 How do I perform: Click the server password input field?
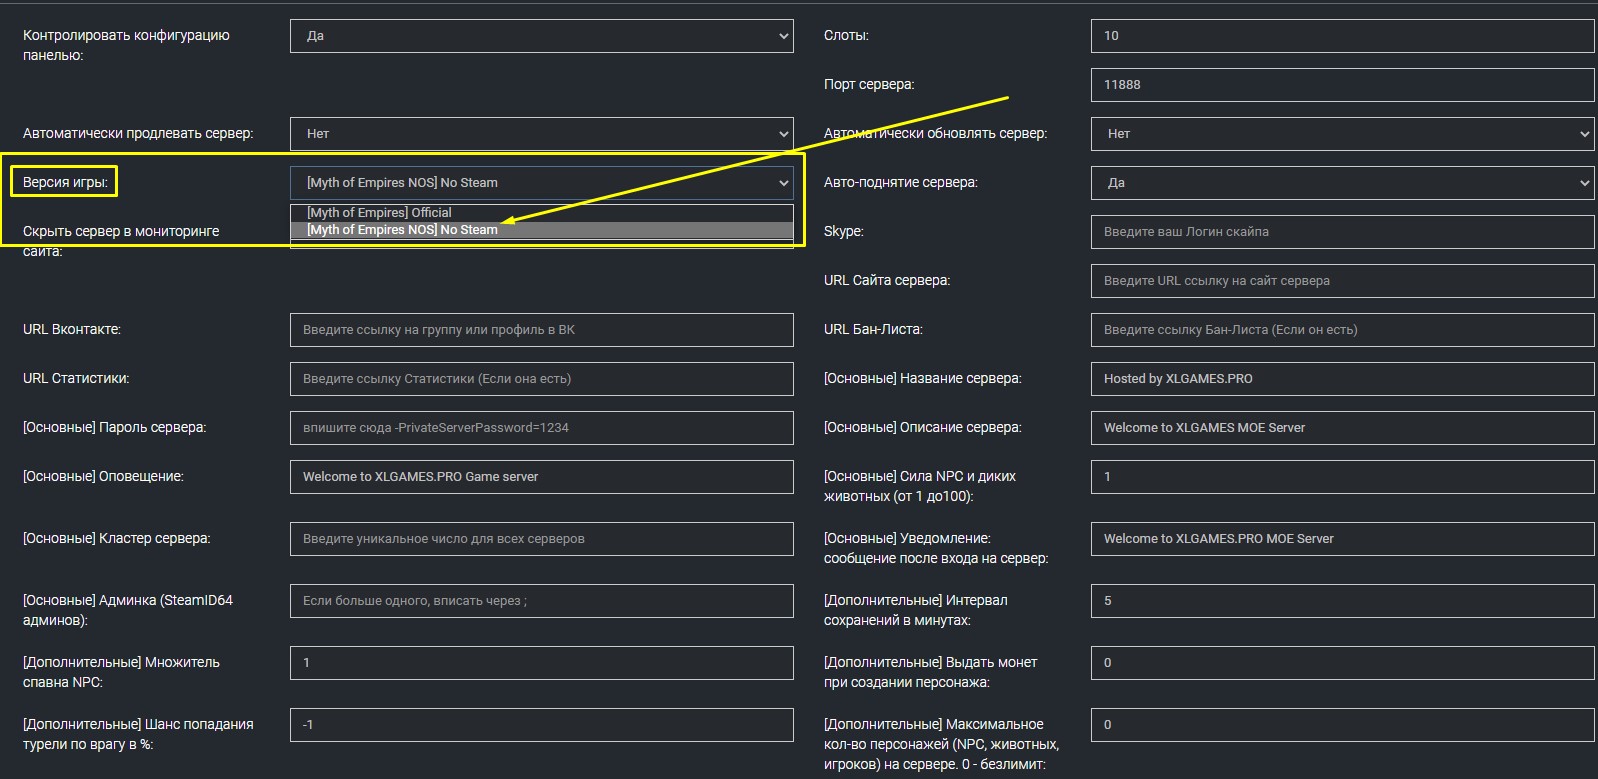(541, 428)
